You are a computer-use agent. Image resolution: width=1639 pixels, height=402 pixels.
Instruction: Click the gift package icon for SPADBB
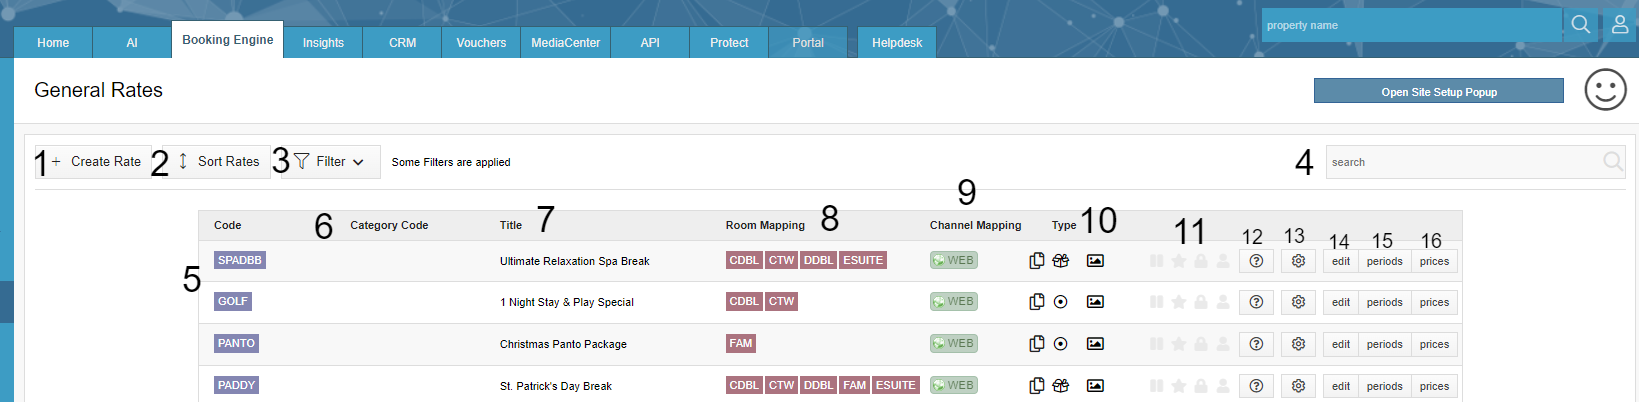click(1061, 260)
